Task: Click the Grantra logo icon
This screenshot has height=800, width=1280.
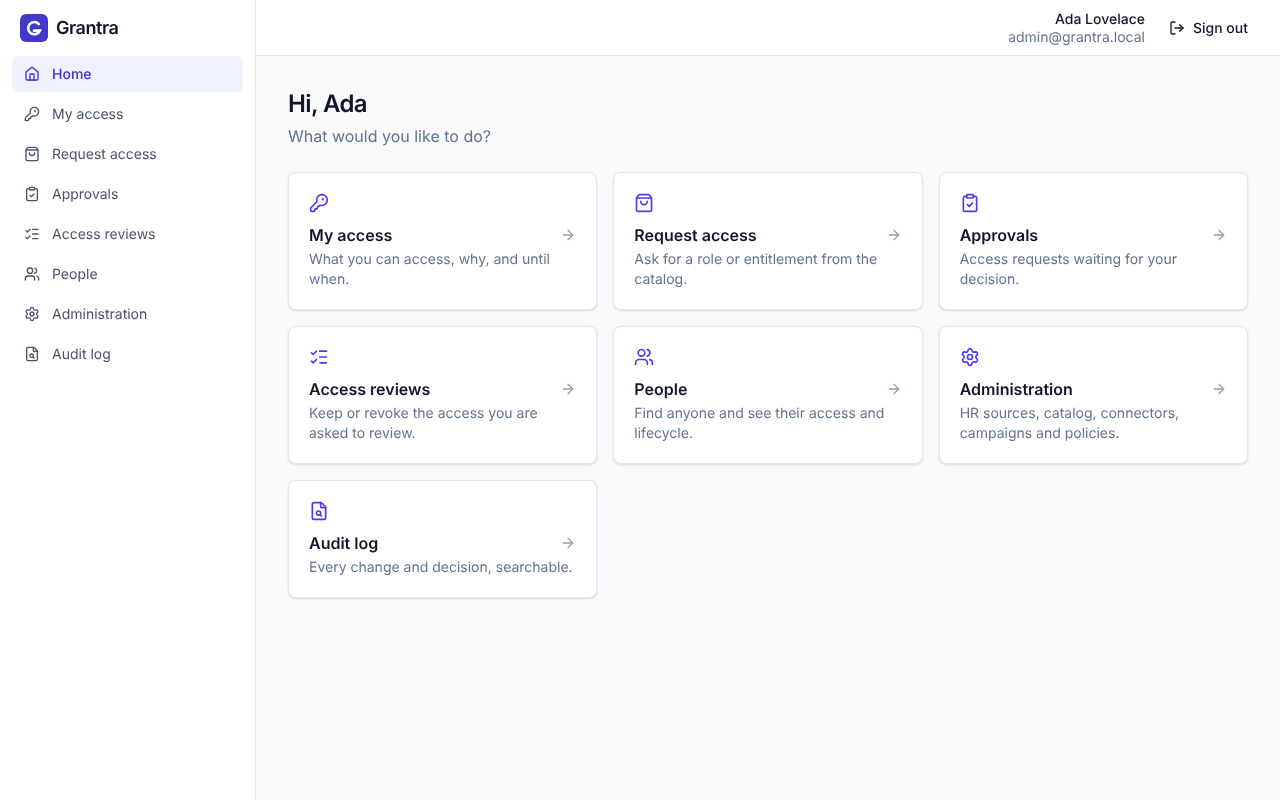Action: pos(34,28)
